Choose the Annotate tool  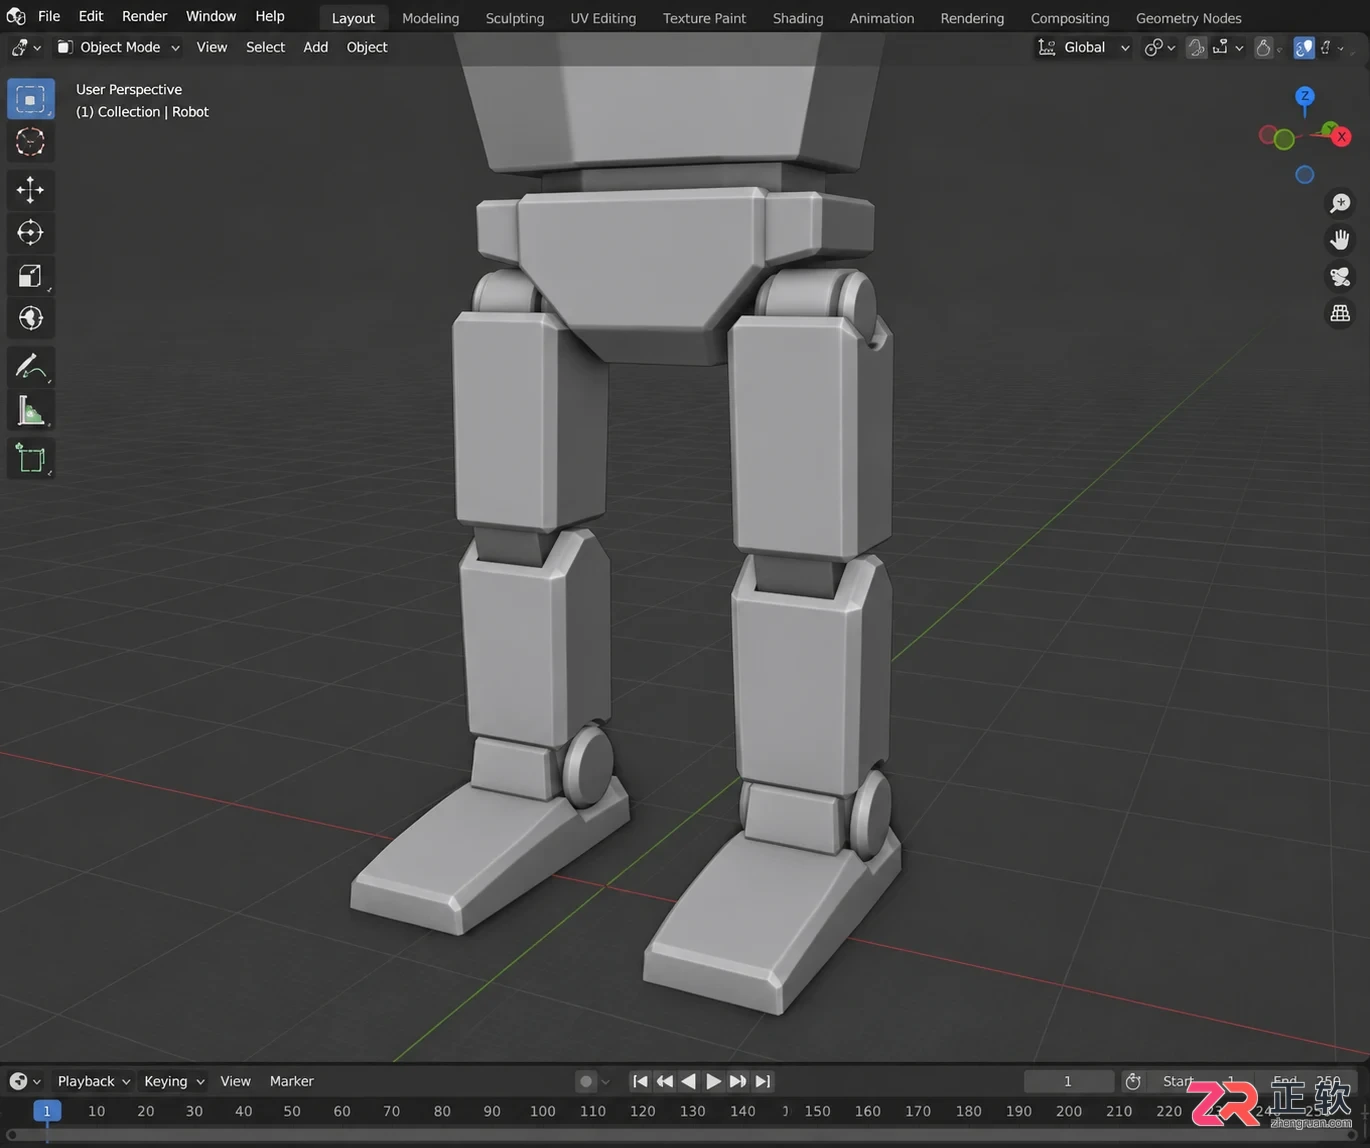click(30, 367)
